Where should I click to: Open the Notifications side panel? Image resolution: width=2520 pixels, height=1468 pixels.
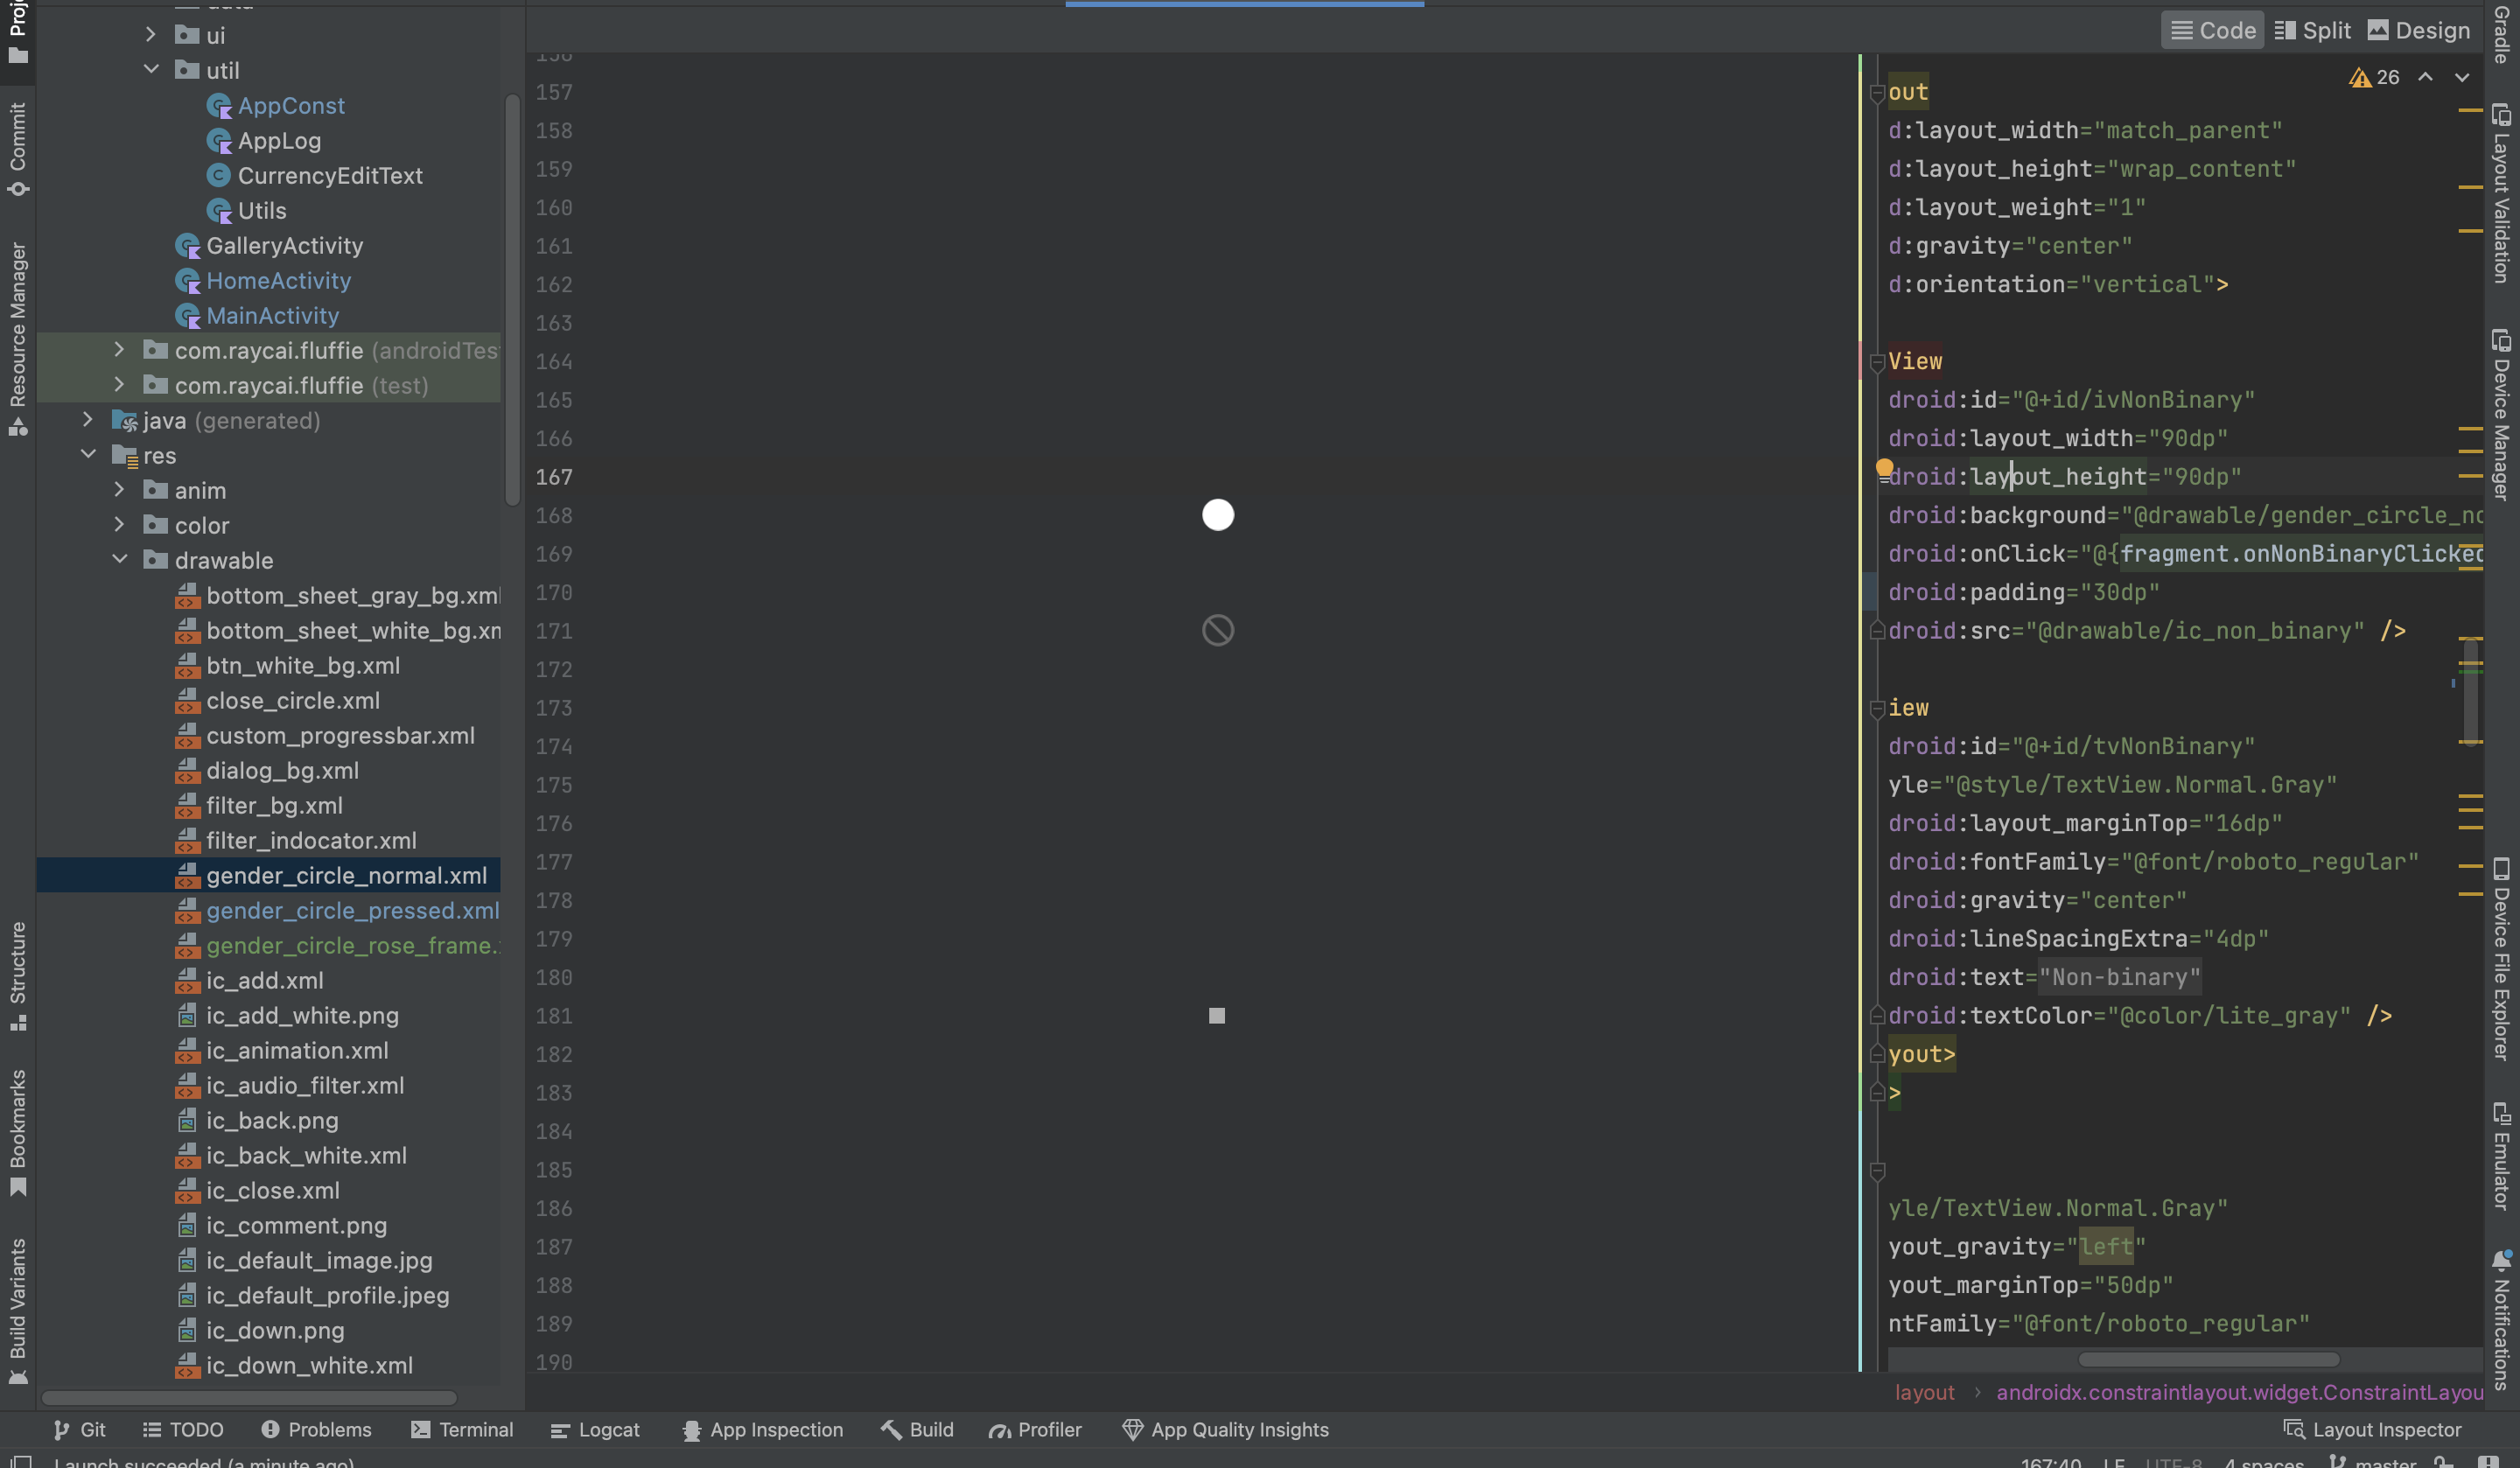tap(2502, 1320)
